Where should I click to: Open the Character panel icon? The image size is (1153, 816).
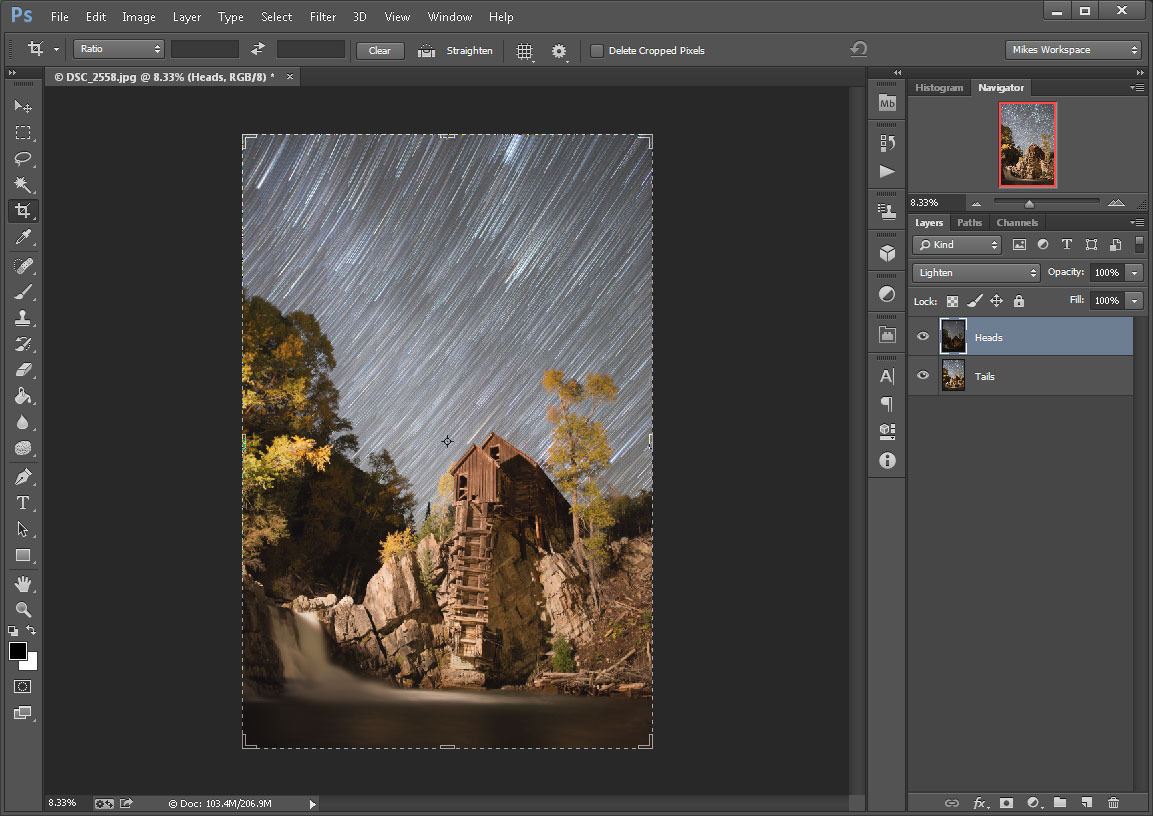[888, 376]
